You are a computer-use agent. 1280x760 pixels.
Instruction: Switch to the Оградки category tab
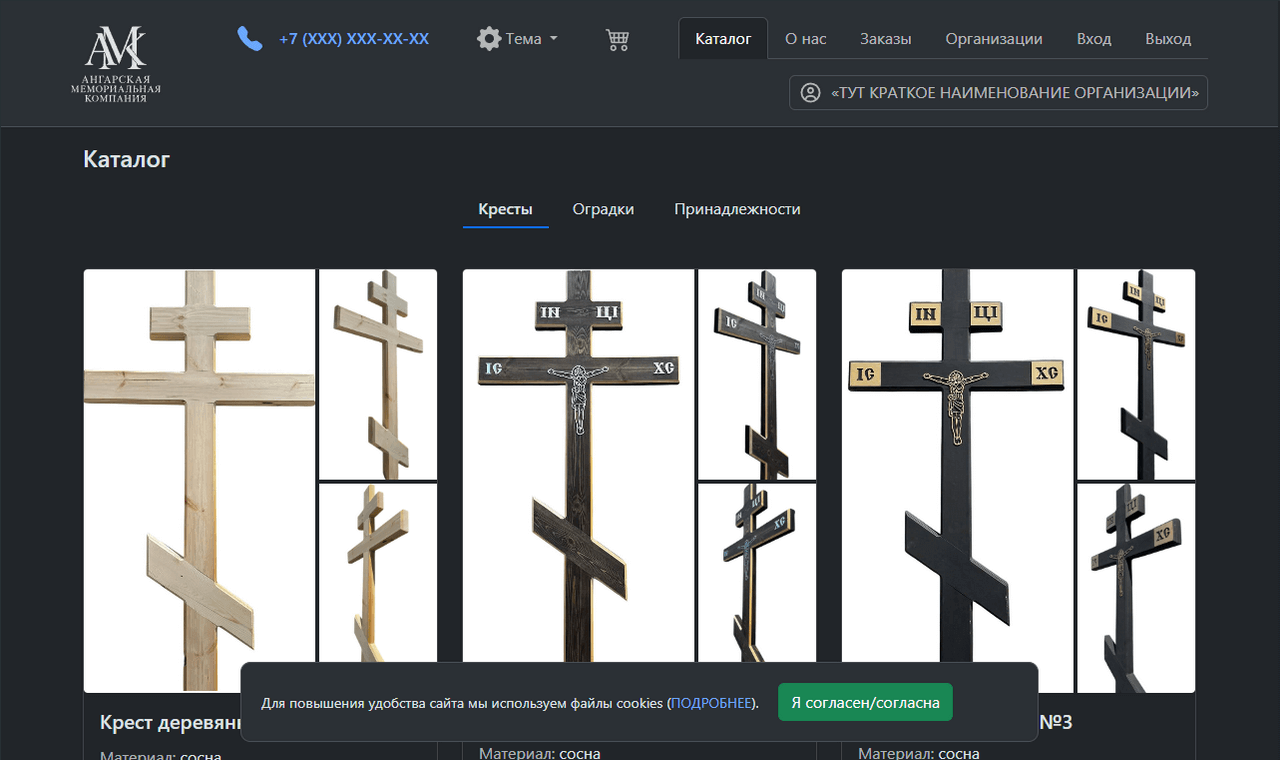coord(603,209)
